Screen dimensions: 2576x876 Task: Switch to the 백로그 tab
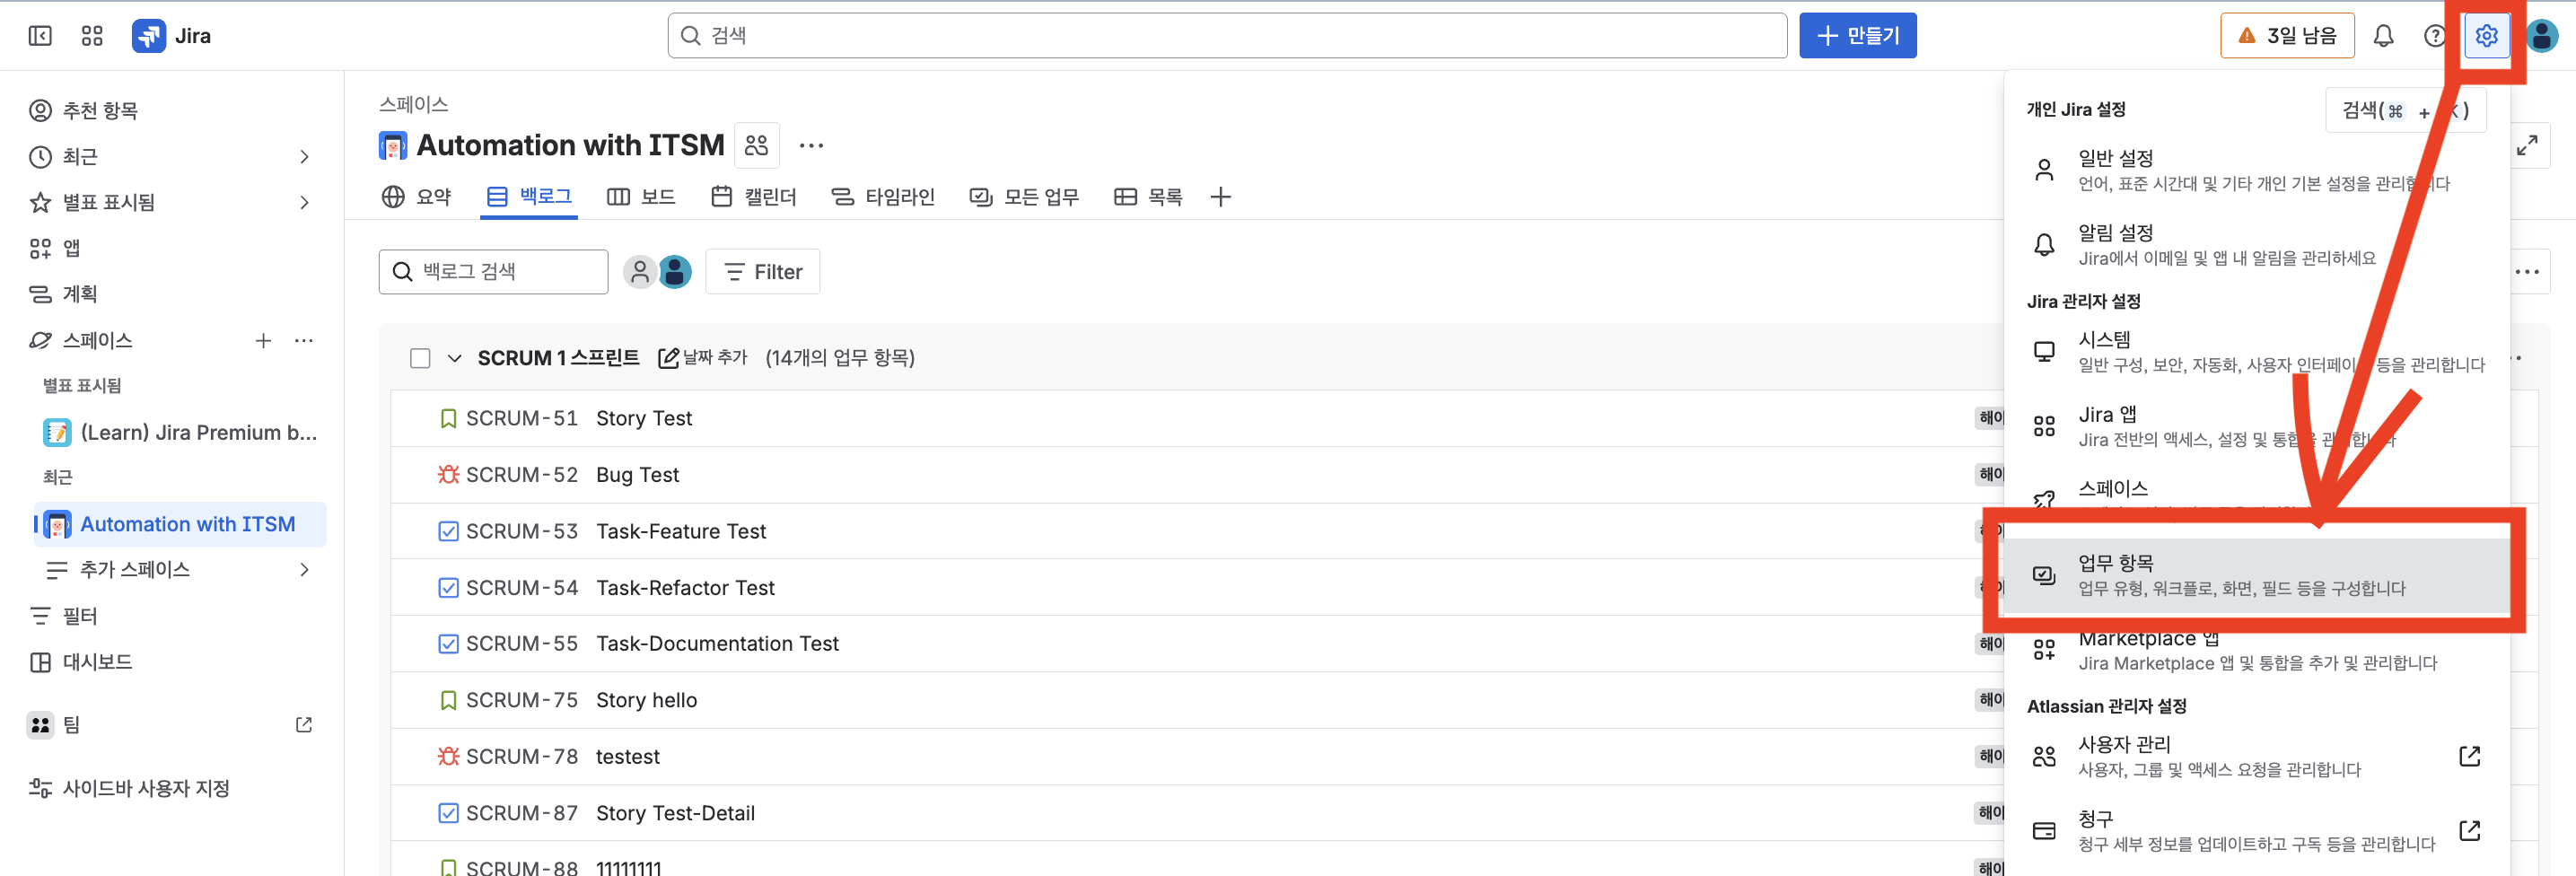530,197
